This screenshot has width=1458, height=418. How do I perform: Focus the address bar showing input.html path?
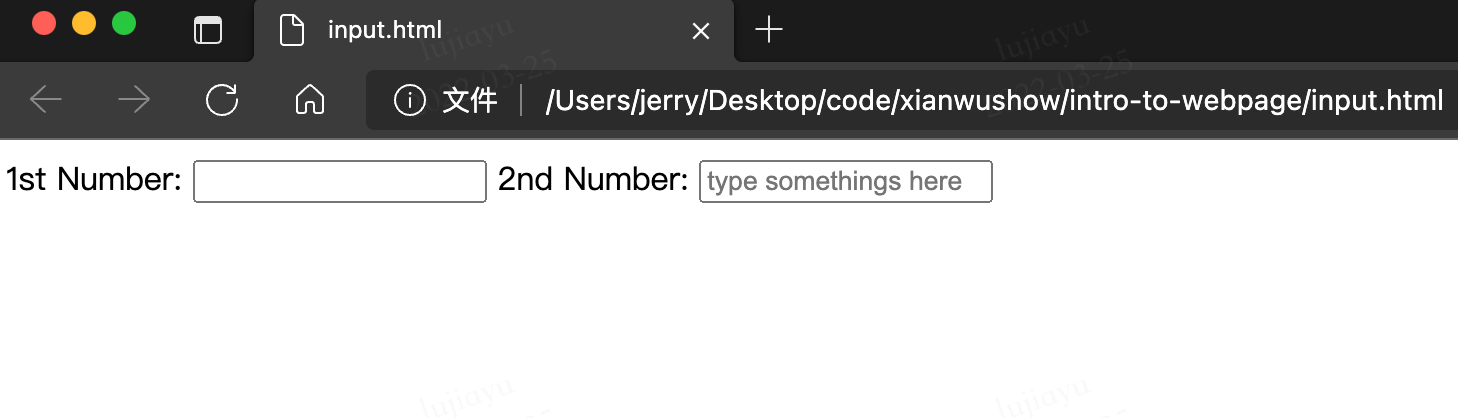(994, 100)
